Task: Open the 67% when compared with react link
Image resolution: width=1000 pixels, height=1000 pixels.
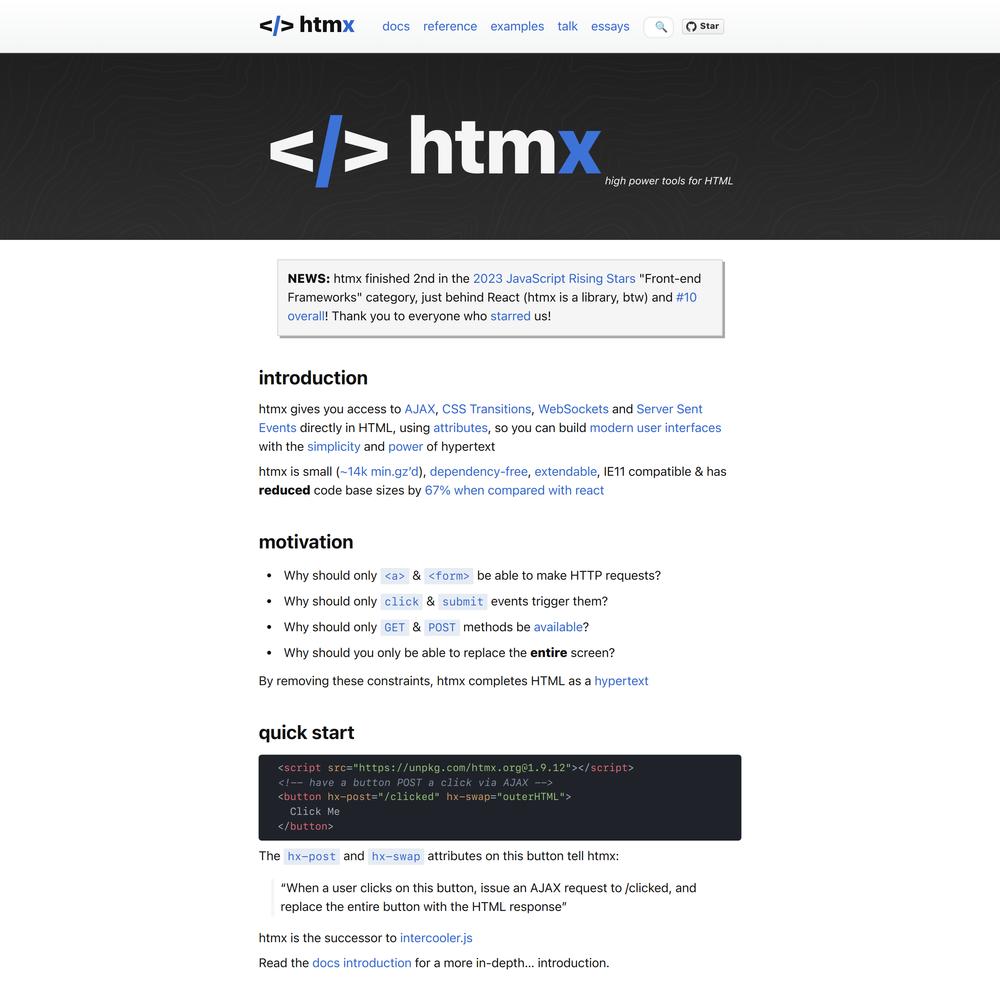Action: (x=514, y=490)
